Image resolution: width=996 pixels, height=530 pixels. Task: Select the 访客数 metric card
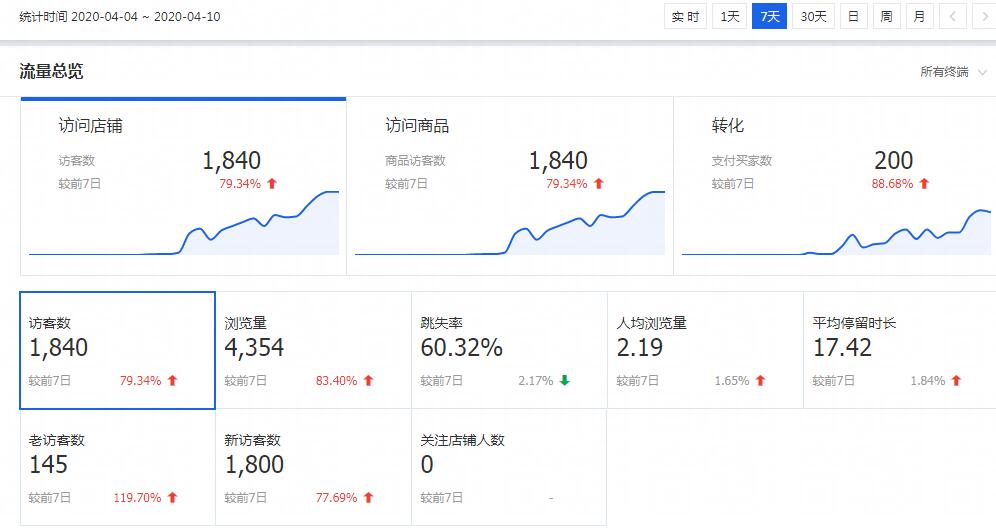(x=118, y=350)
